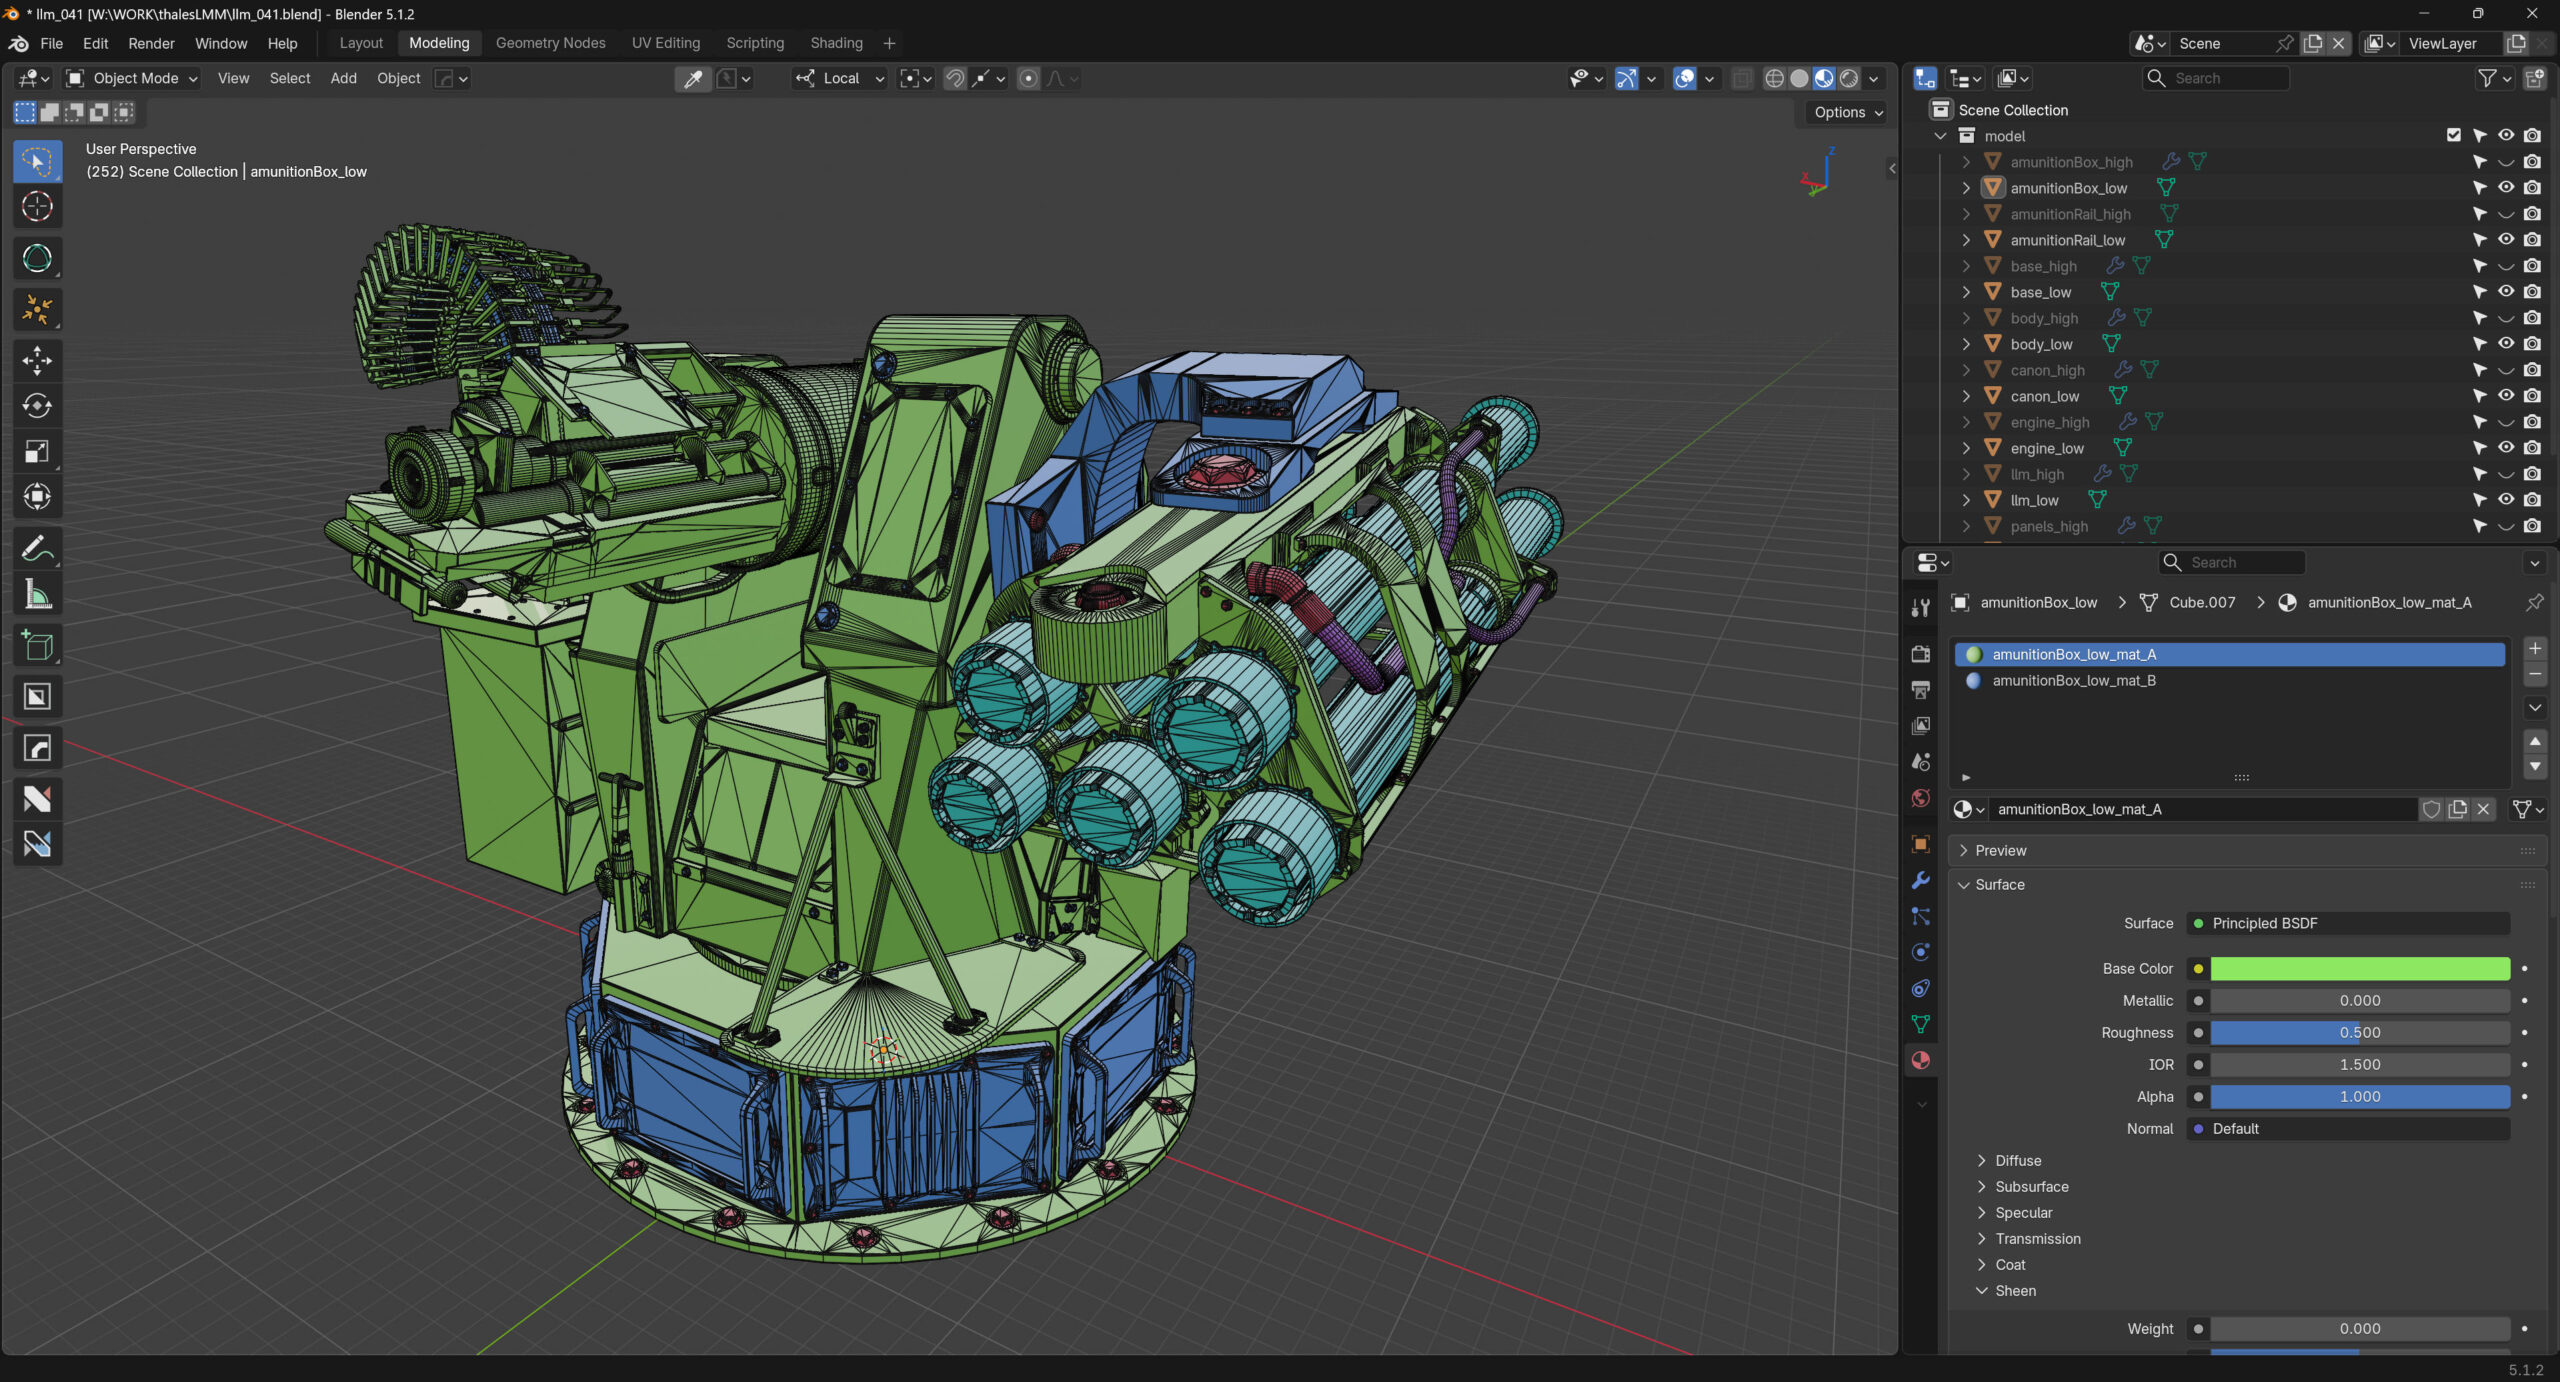Click the green Base Color swatch

click(x=2360, y=968)
